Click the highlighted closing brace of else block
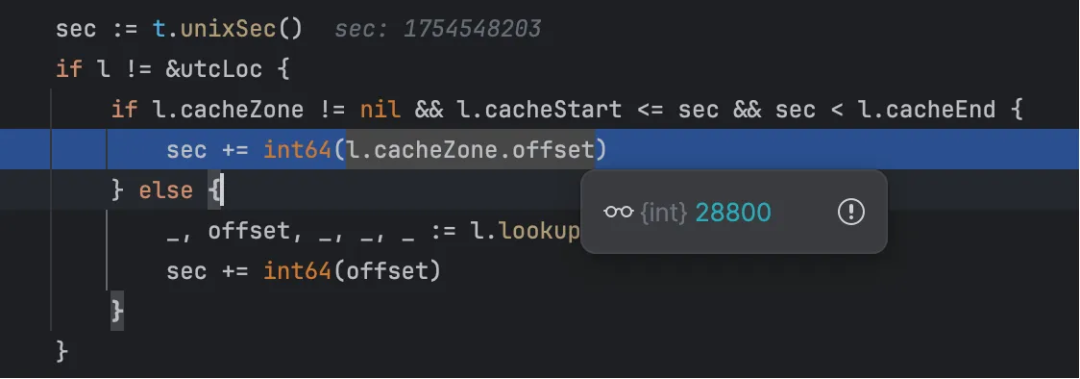 117,311
